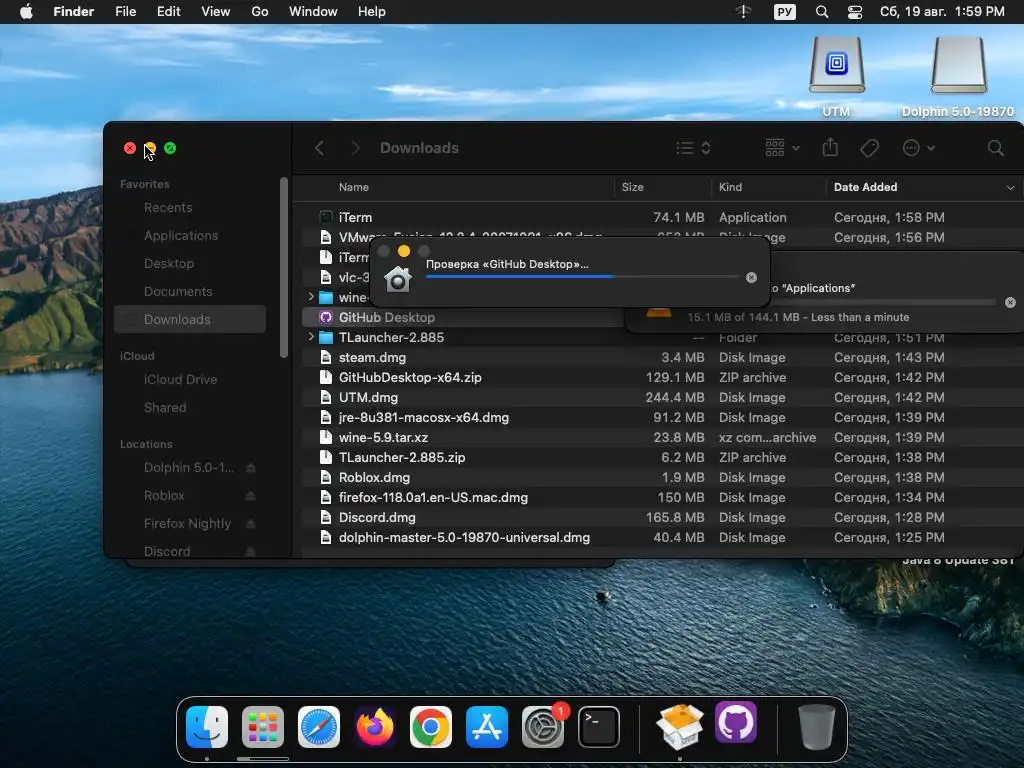The height and width of the screenshot is (768, 1024).
Task: Click the verification progress bar
Action: [582, 277]
